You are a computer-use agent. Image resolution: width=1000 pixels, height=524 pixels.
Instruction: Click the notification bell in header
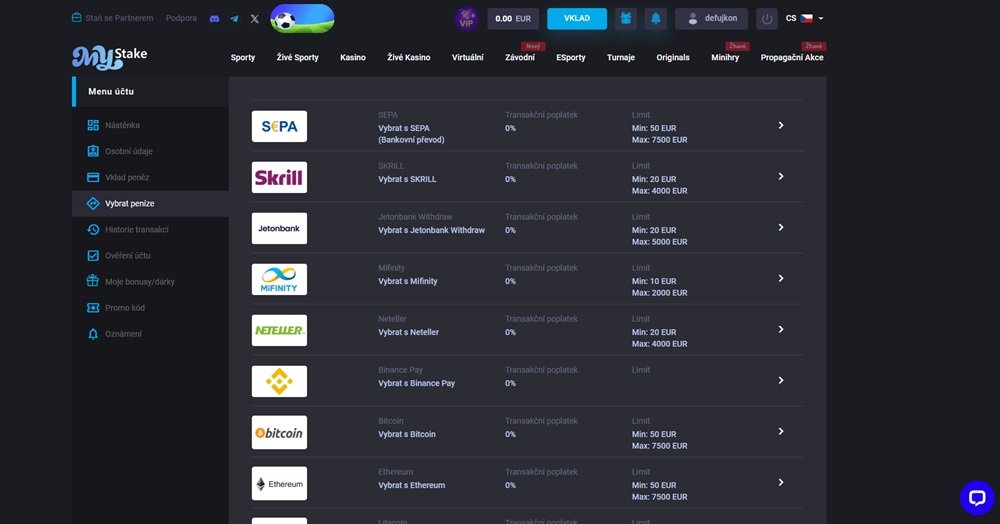point(656,18)
